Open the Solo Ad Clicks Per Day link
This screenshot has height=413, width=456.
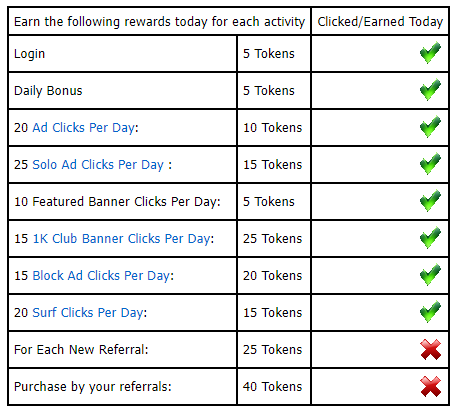pos(98,165)
